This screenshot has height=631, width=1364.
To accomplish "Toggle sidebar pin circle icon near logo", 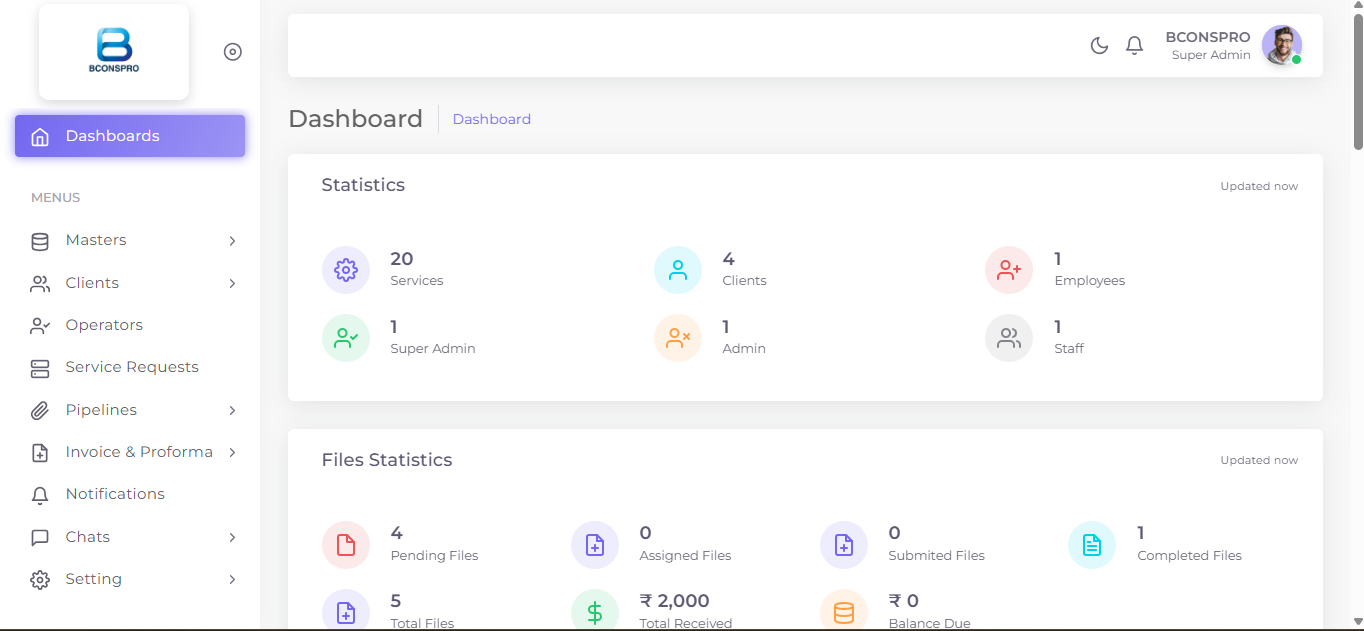I will pos(233,52).
